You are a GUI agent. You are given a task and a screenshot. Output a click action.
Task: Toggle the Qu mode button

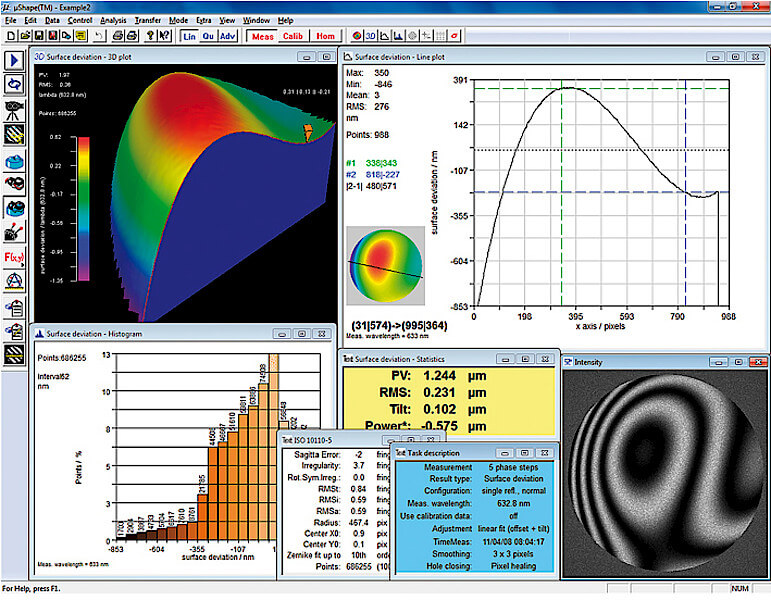pos(209,36)
